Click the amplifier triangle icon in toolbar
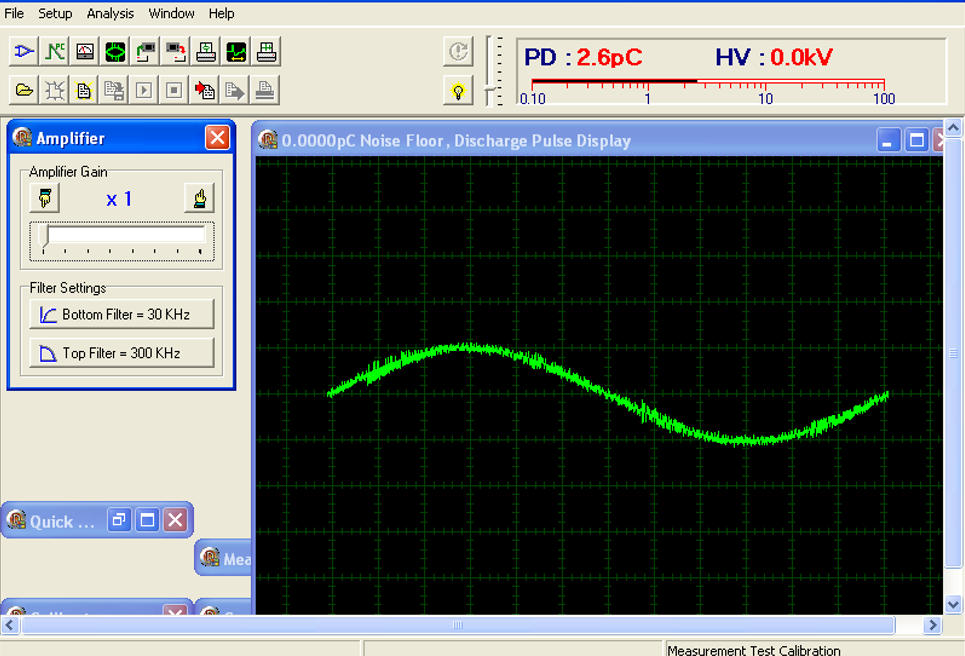 24,51
